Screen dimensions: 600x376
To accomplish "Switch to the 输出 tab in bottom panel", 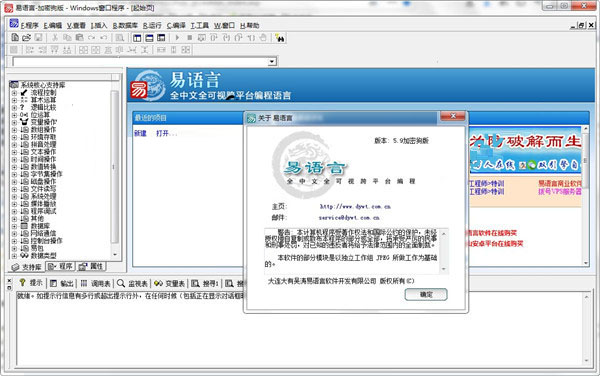I will click(x=62, y=283).
